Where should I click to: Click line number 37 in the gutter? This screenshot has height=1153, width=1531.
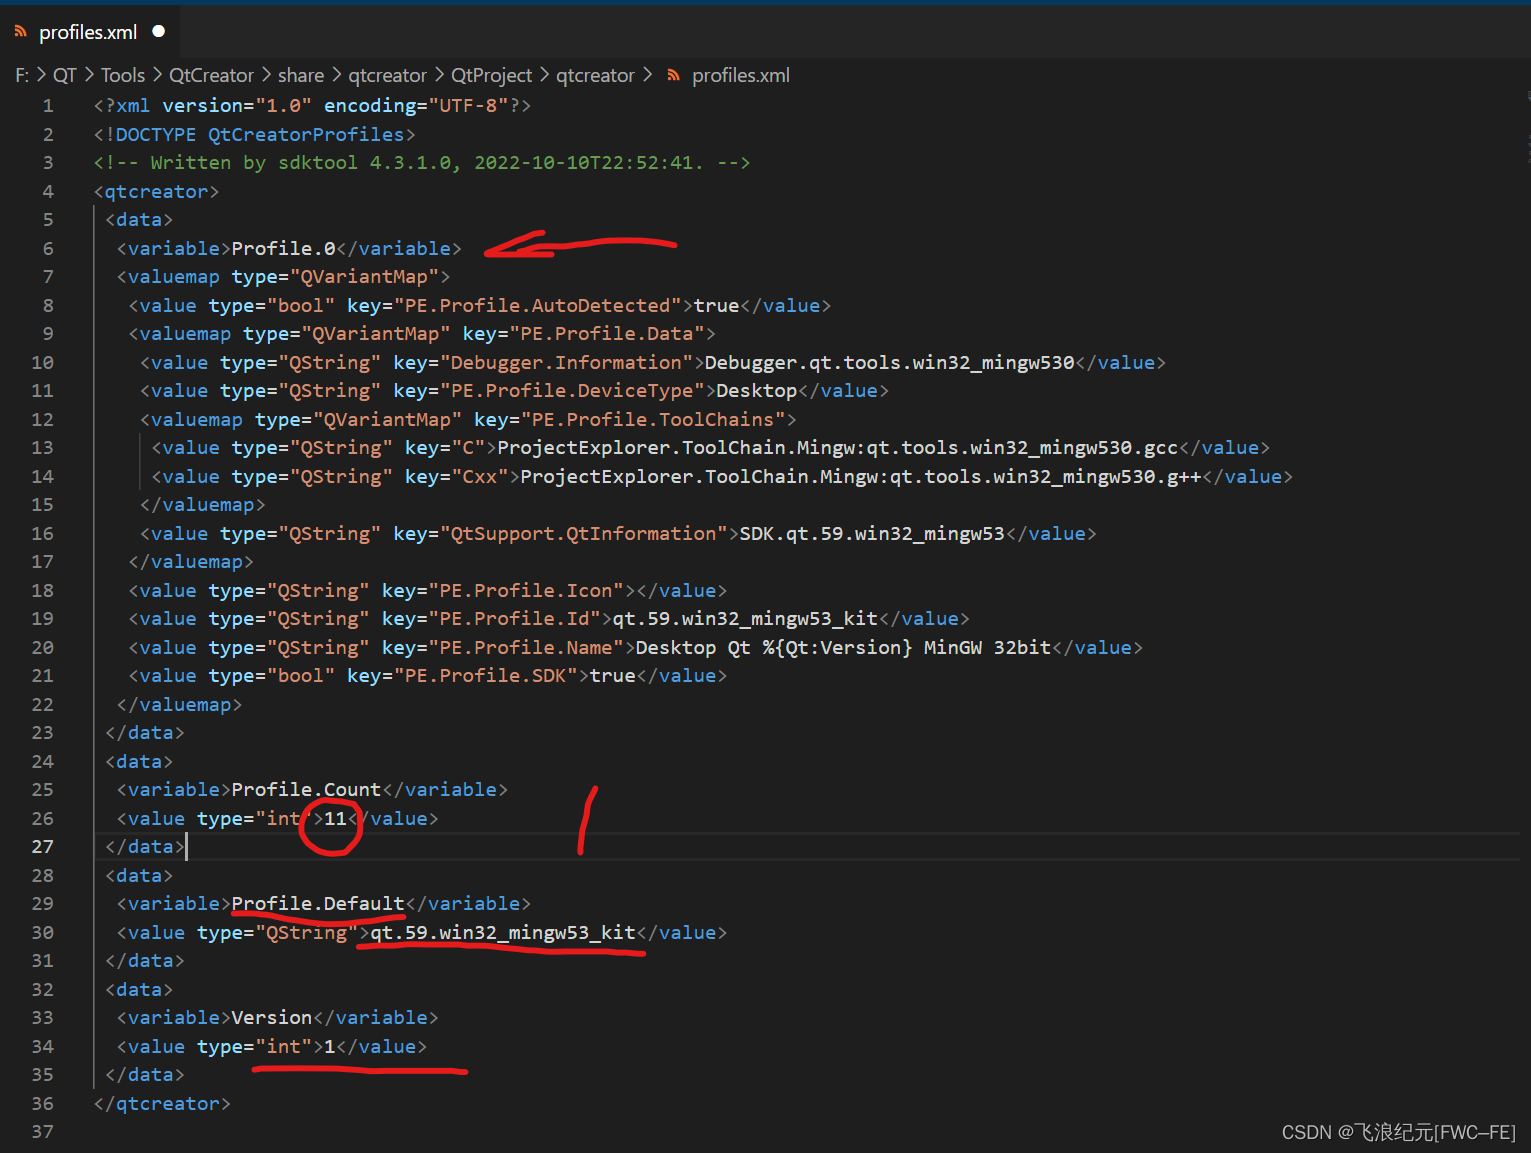click(42, 1132)
